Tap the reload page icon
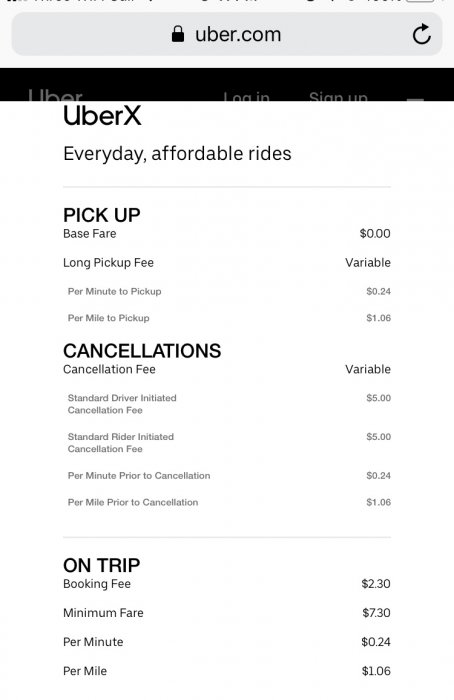The height and width of the screenshot is (700, 454). coord(421,34)
